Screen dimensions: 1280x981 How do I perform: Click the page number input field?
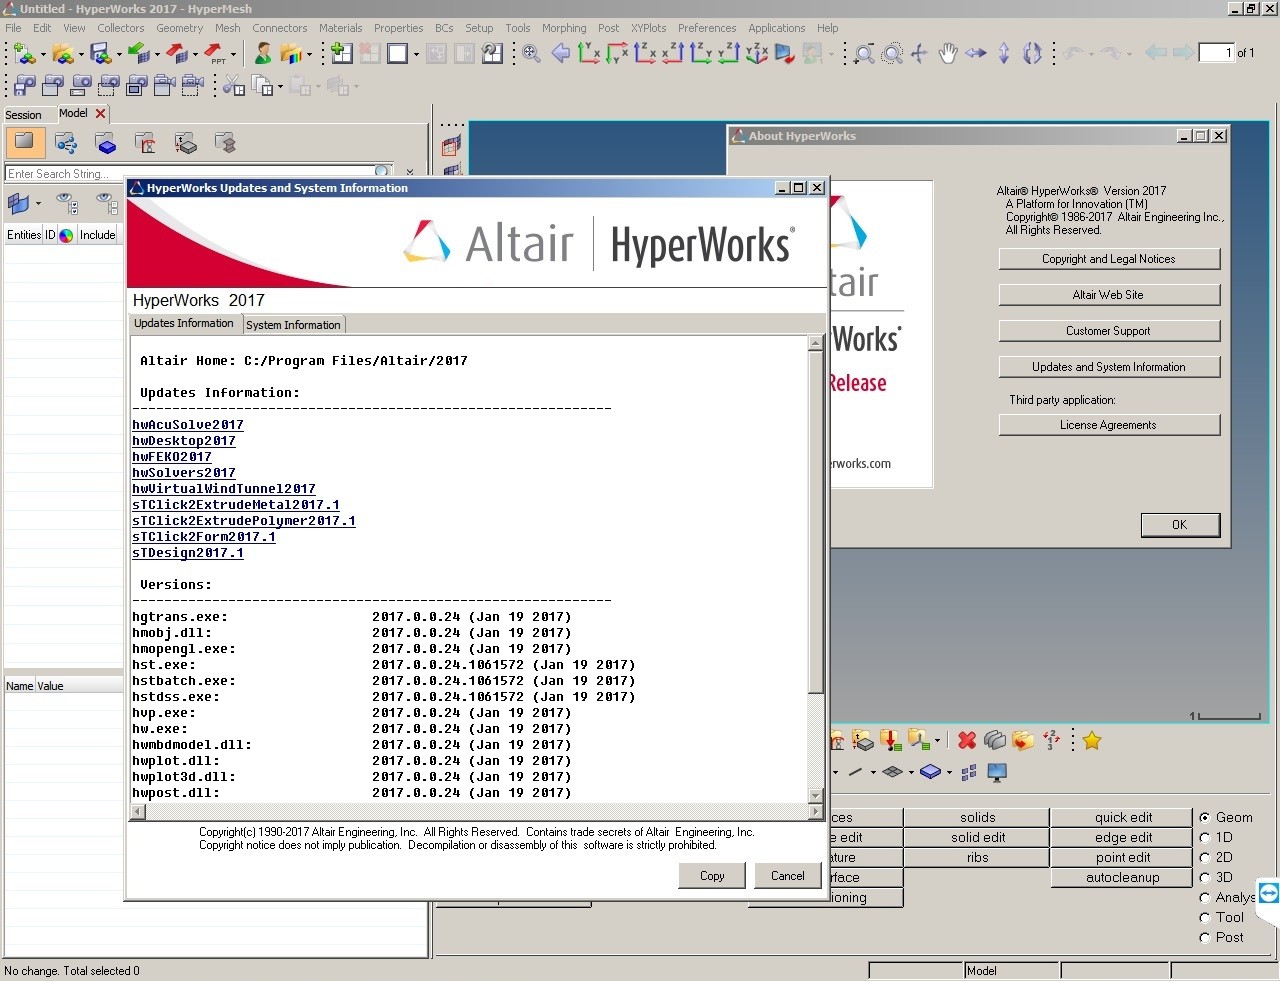click(1216, 53)
